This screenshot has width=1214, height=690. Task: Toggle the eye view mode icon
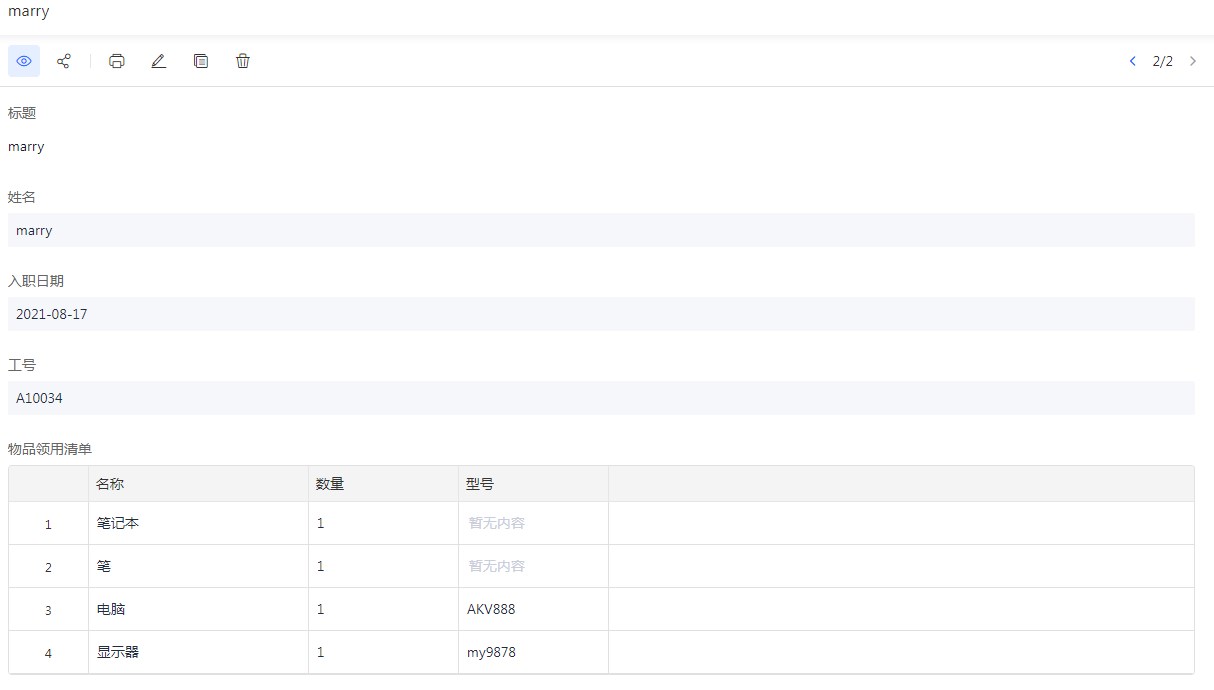[x=24, y=61]
